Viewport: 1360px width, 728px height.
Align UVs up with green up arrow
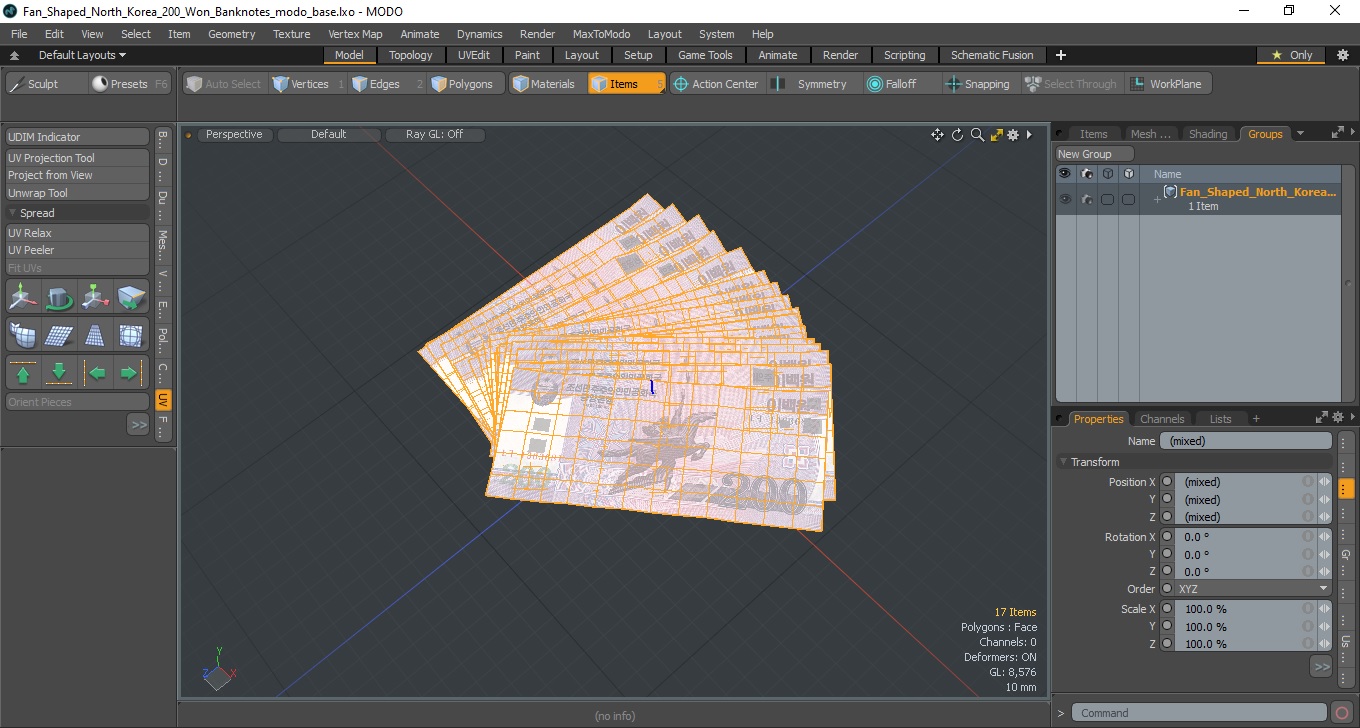tap(24, 373)
